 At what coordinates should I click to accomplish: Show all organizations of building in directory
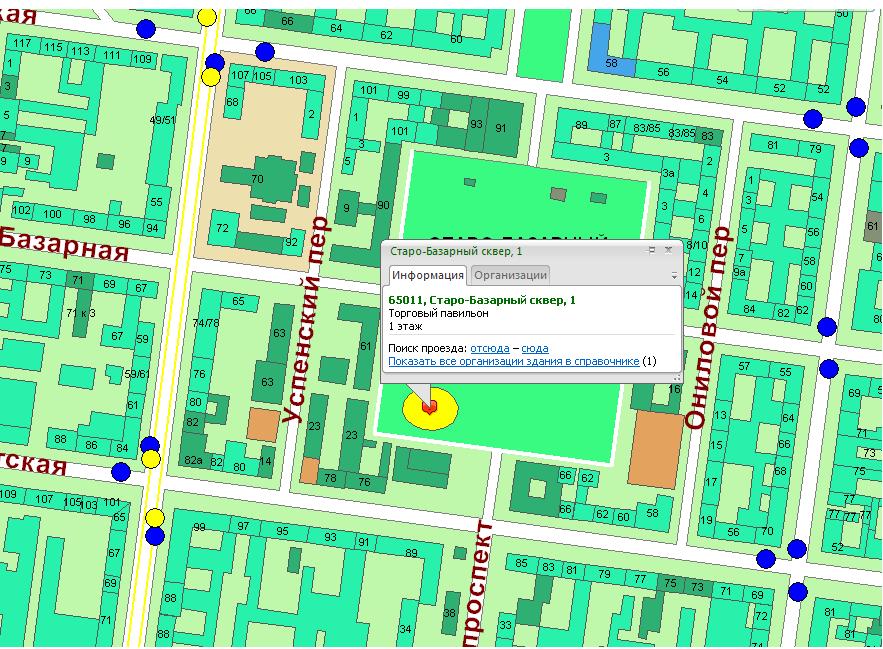[513, 361]
